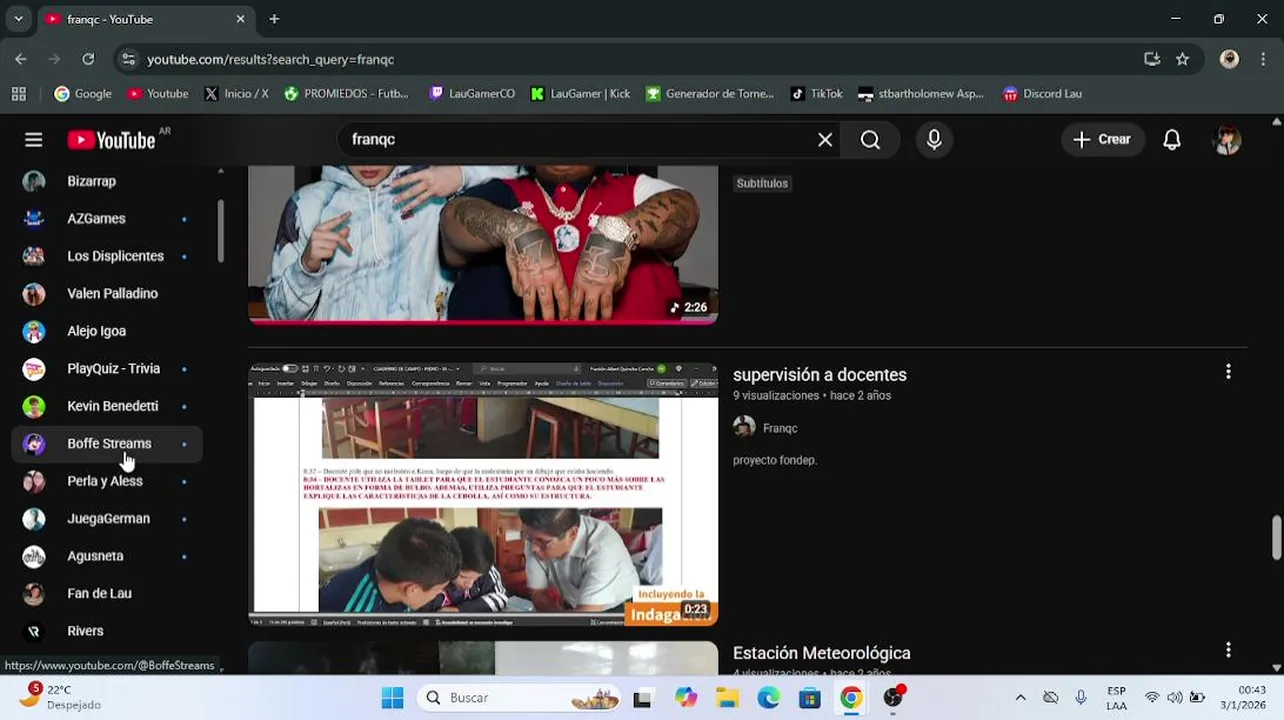Image resolution: width=1284 pixels, height=720 pixels.
Task: Open TikTok bookmark
Action: point(817,94)
